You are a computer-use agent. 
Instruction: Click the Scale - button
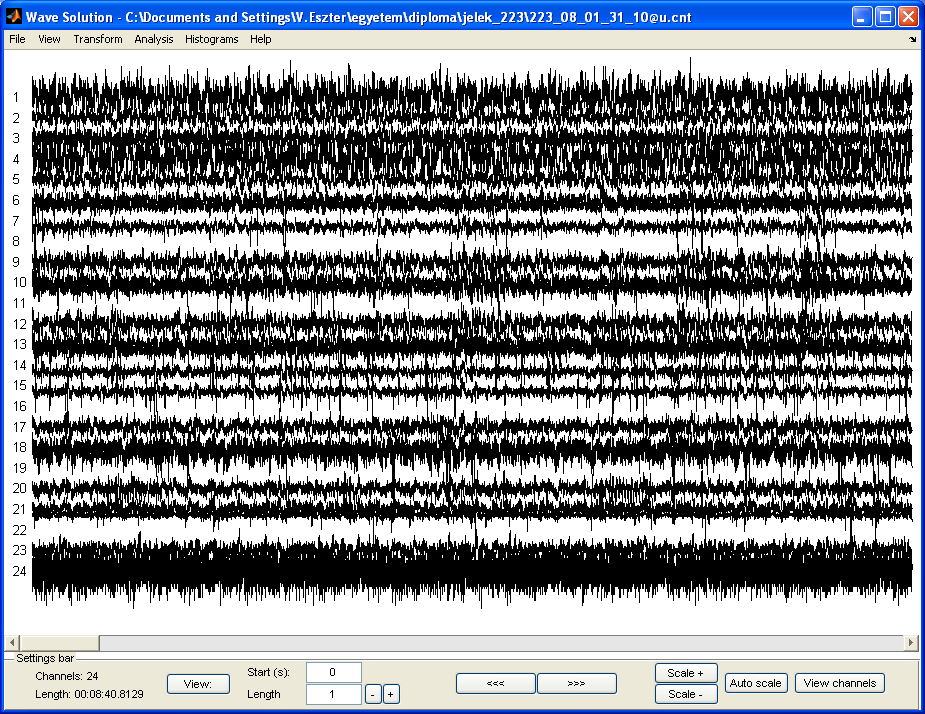[685, 694]
